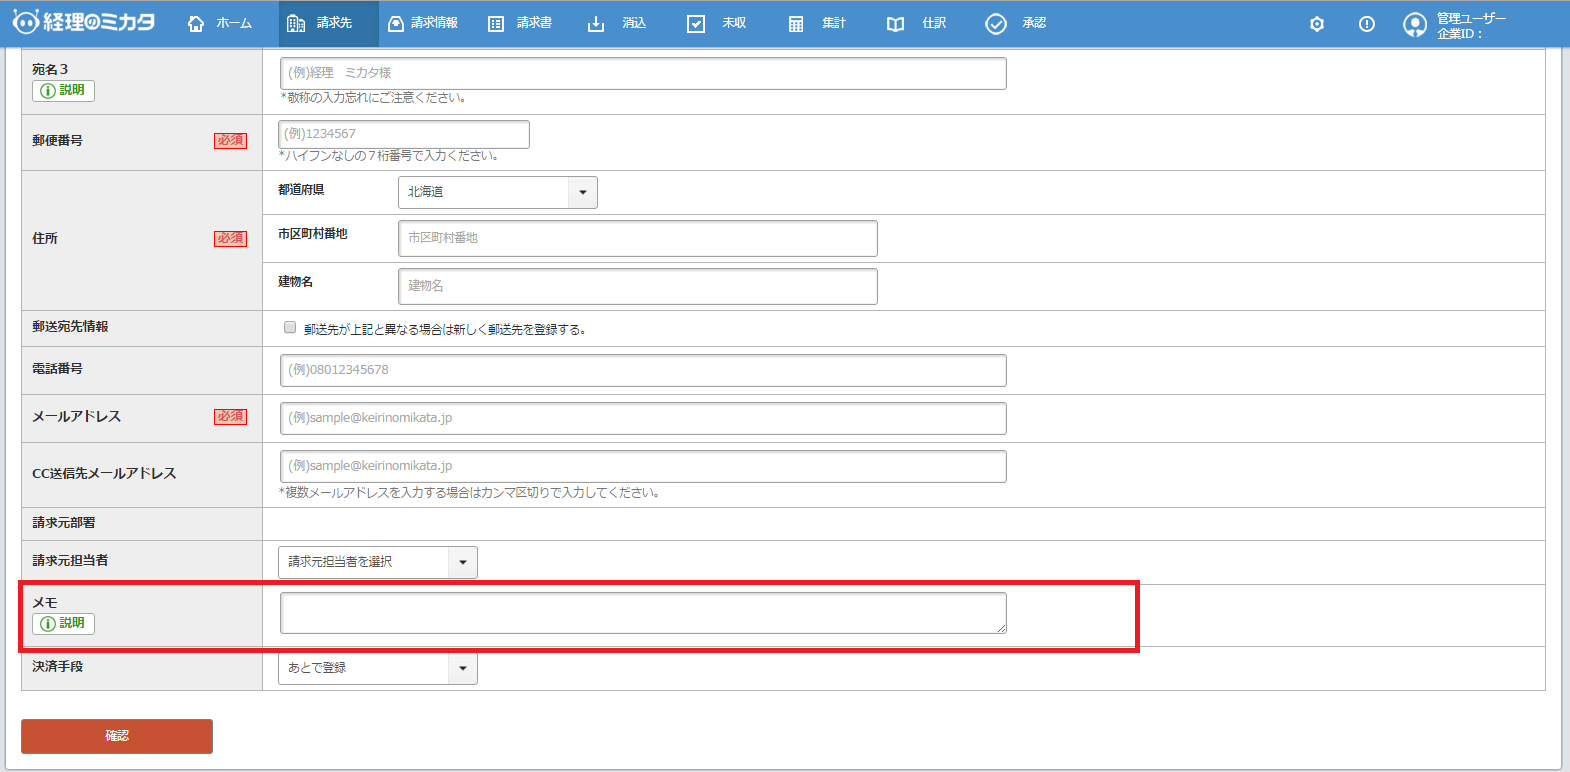The image size is (1570, 772).
Task: Click the 仕訳 book icon
Action: click(895, 23)
